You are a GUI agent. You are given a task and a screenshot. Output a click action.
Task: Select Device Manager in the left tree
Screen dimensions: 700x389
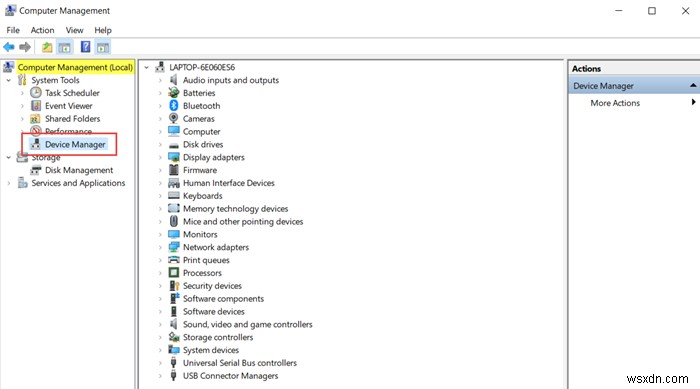point(75,144)
